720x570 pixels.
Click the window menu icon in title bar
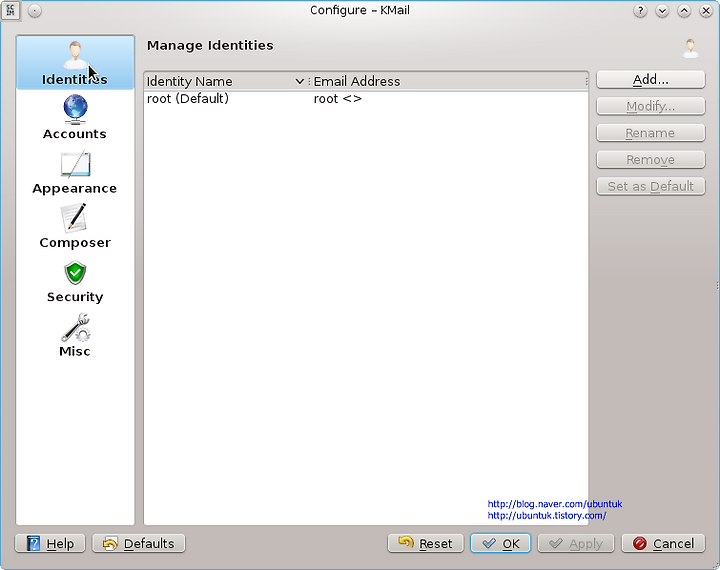click(11, 10)
